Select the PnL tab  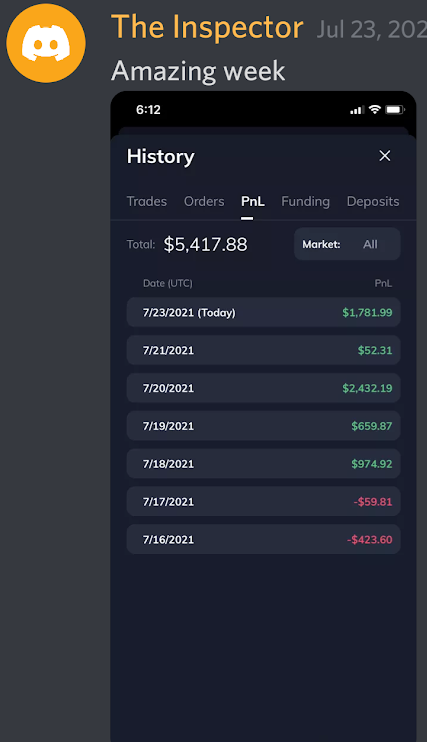pos(253,202)
